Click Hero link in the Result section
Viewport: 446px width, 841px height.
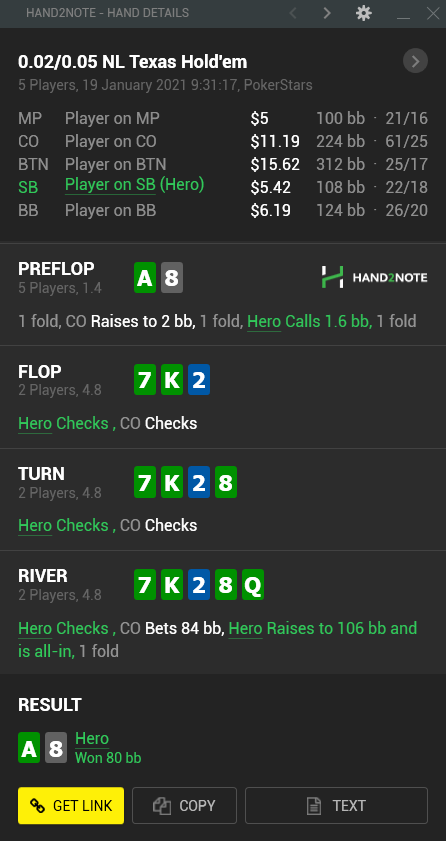(92, 739)
